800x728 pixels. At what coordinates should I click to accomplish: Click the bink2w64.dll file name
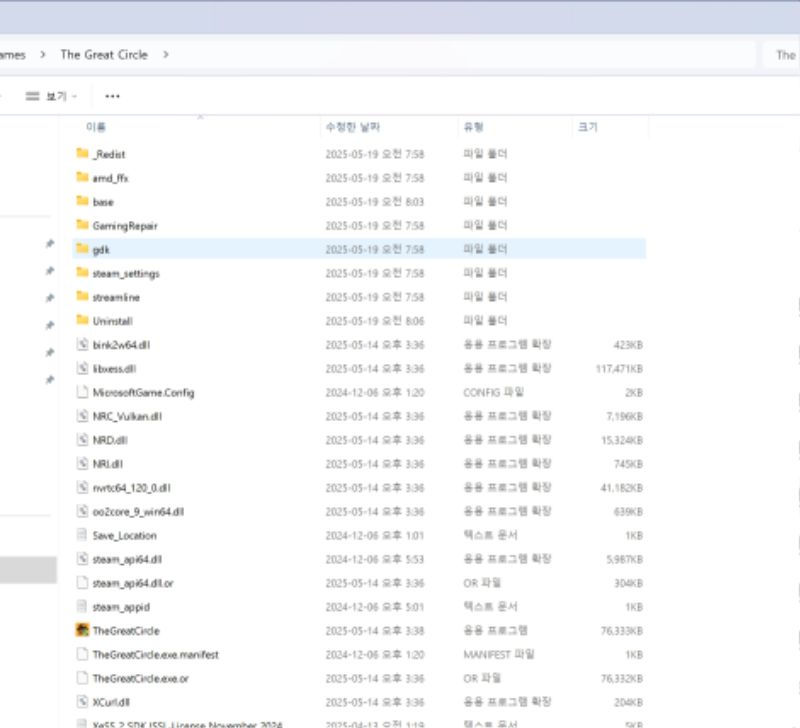tap(121, 345)
